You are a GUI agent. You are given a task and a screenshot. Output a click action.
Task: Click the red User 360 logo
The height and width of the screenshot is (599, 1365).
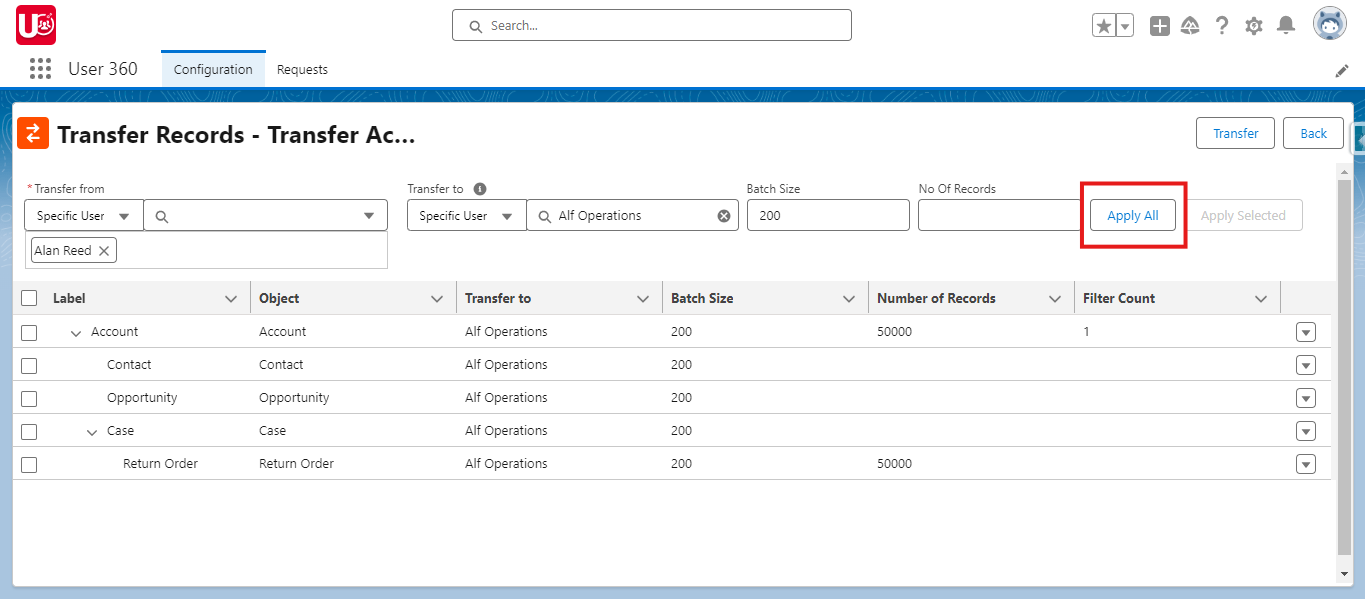click(x=35, y=25)
